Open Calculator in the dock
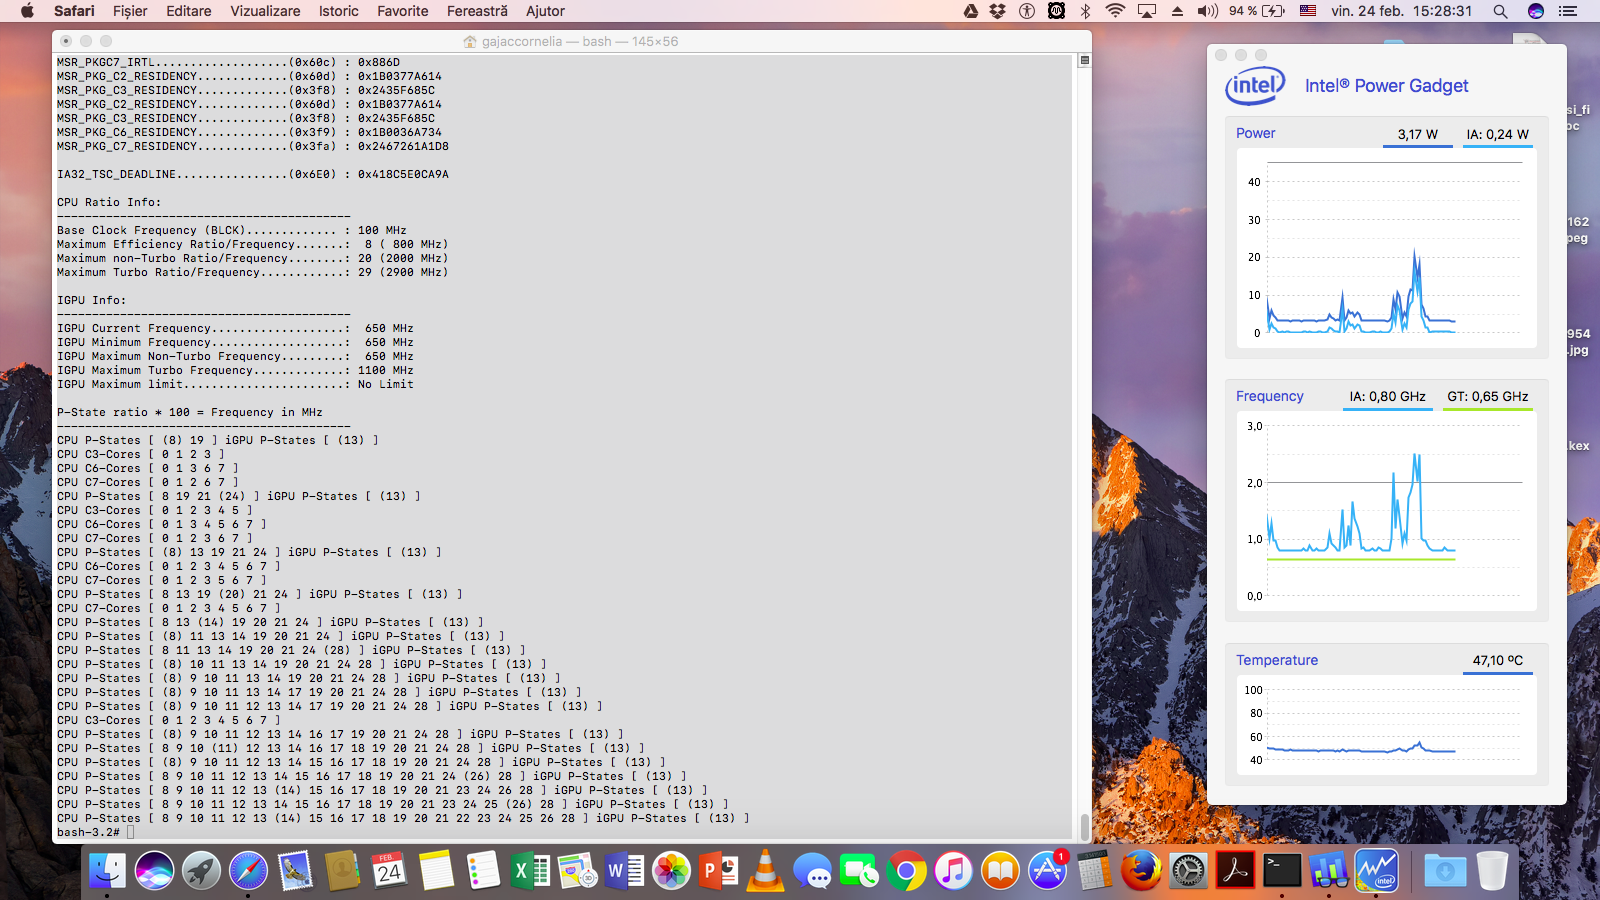This screenshot has height=900, width=1600. [x=1094, y=871]
